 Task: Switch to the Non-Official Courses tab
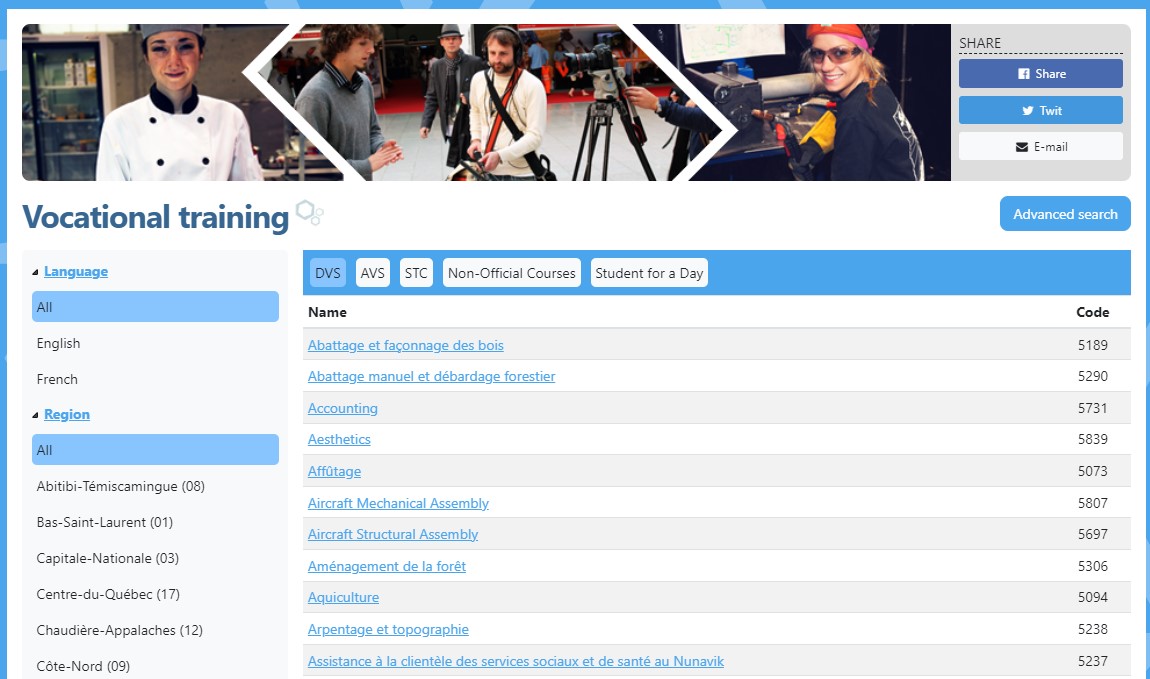pyautogui.click(x=511, y=272)
